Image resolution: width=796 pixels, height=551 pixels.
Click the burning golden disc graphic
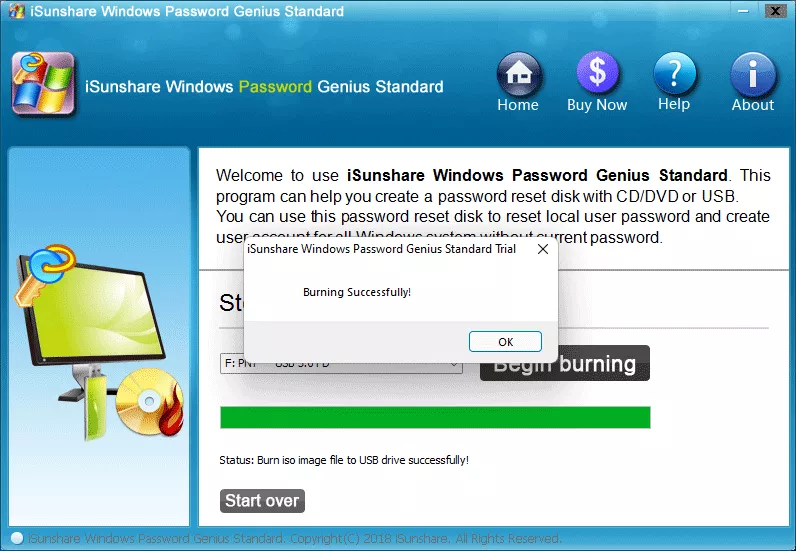pos(149,402)
